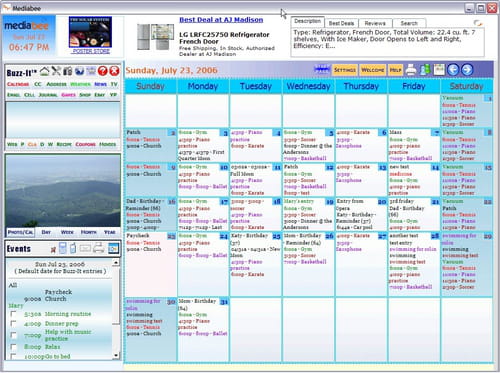The height and width of the screenshot is (373, 500).
Task: Switch to the Best Deals tab
Action: [x=341, y=23]
